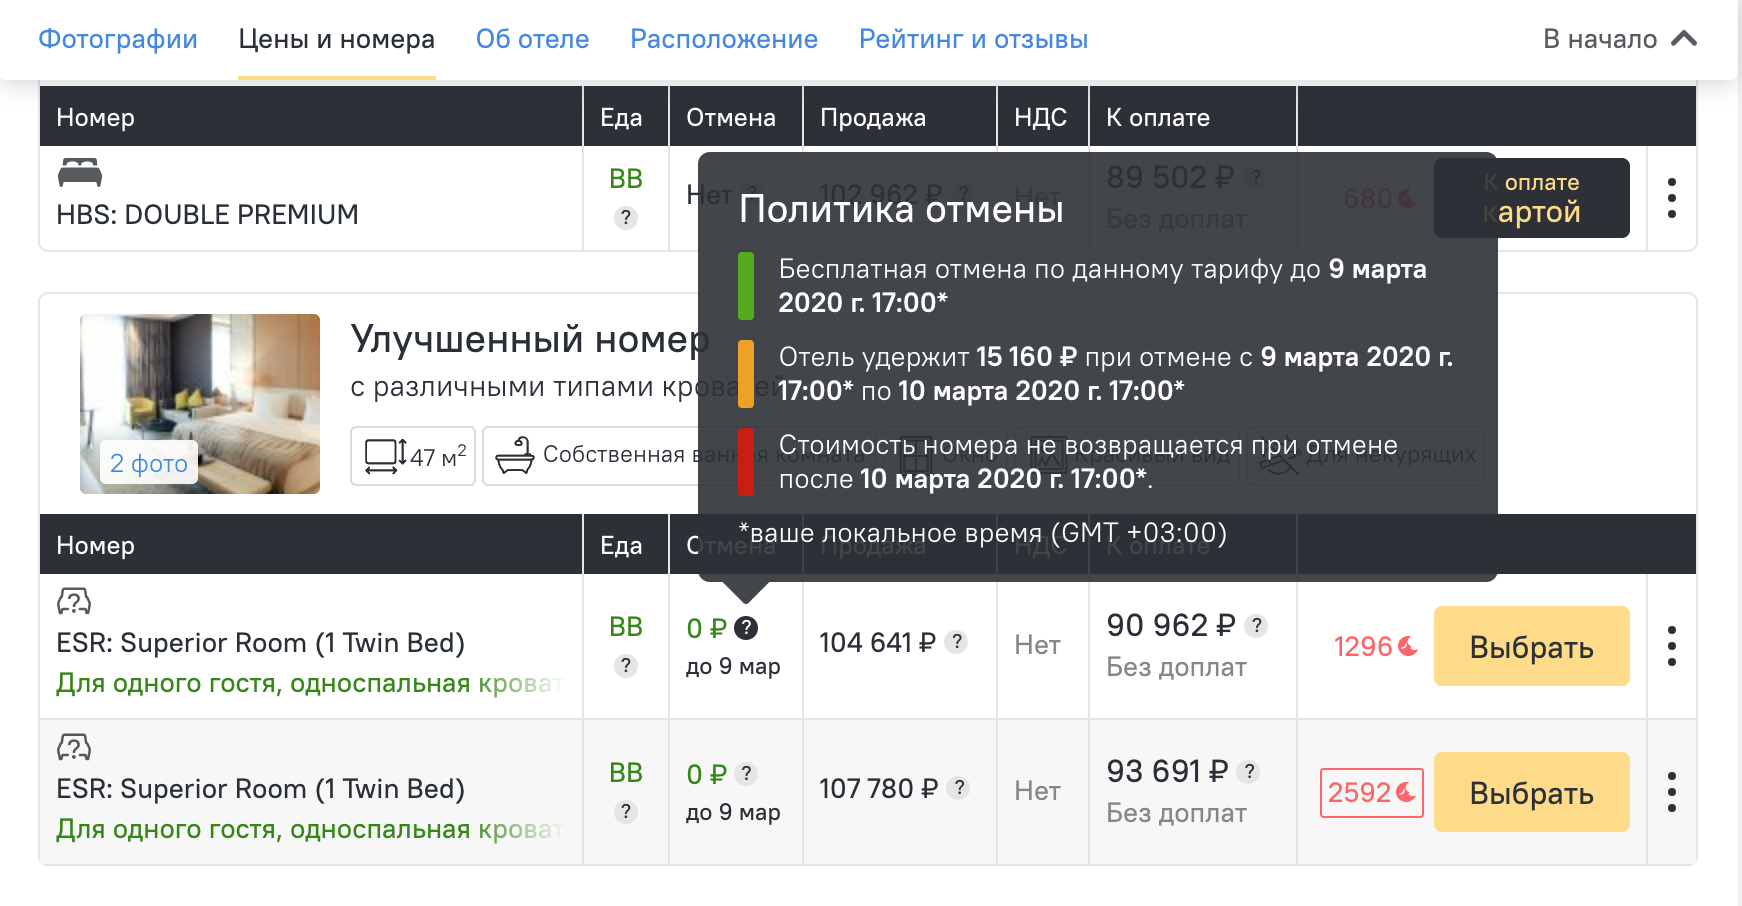Click the В начало scroll-to-top link
The width and height of the screenshot is (1742, 906).
click(x=1619, y=39)
